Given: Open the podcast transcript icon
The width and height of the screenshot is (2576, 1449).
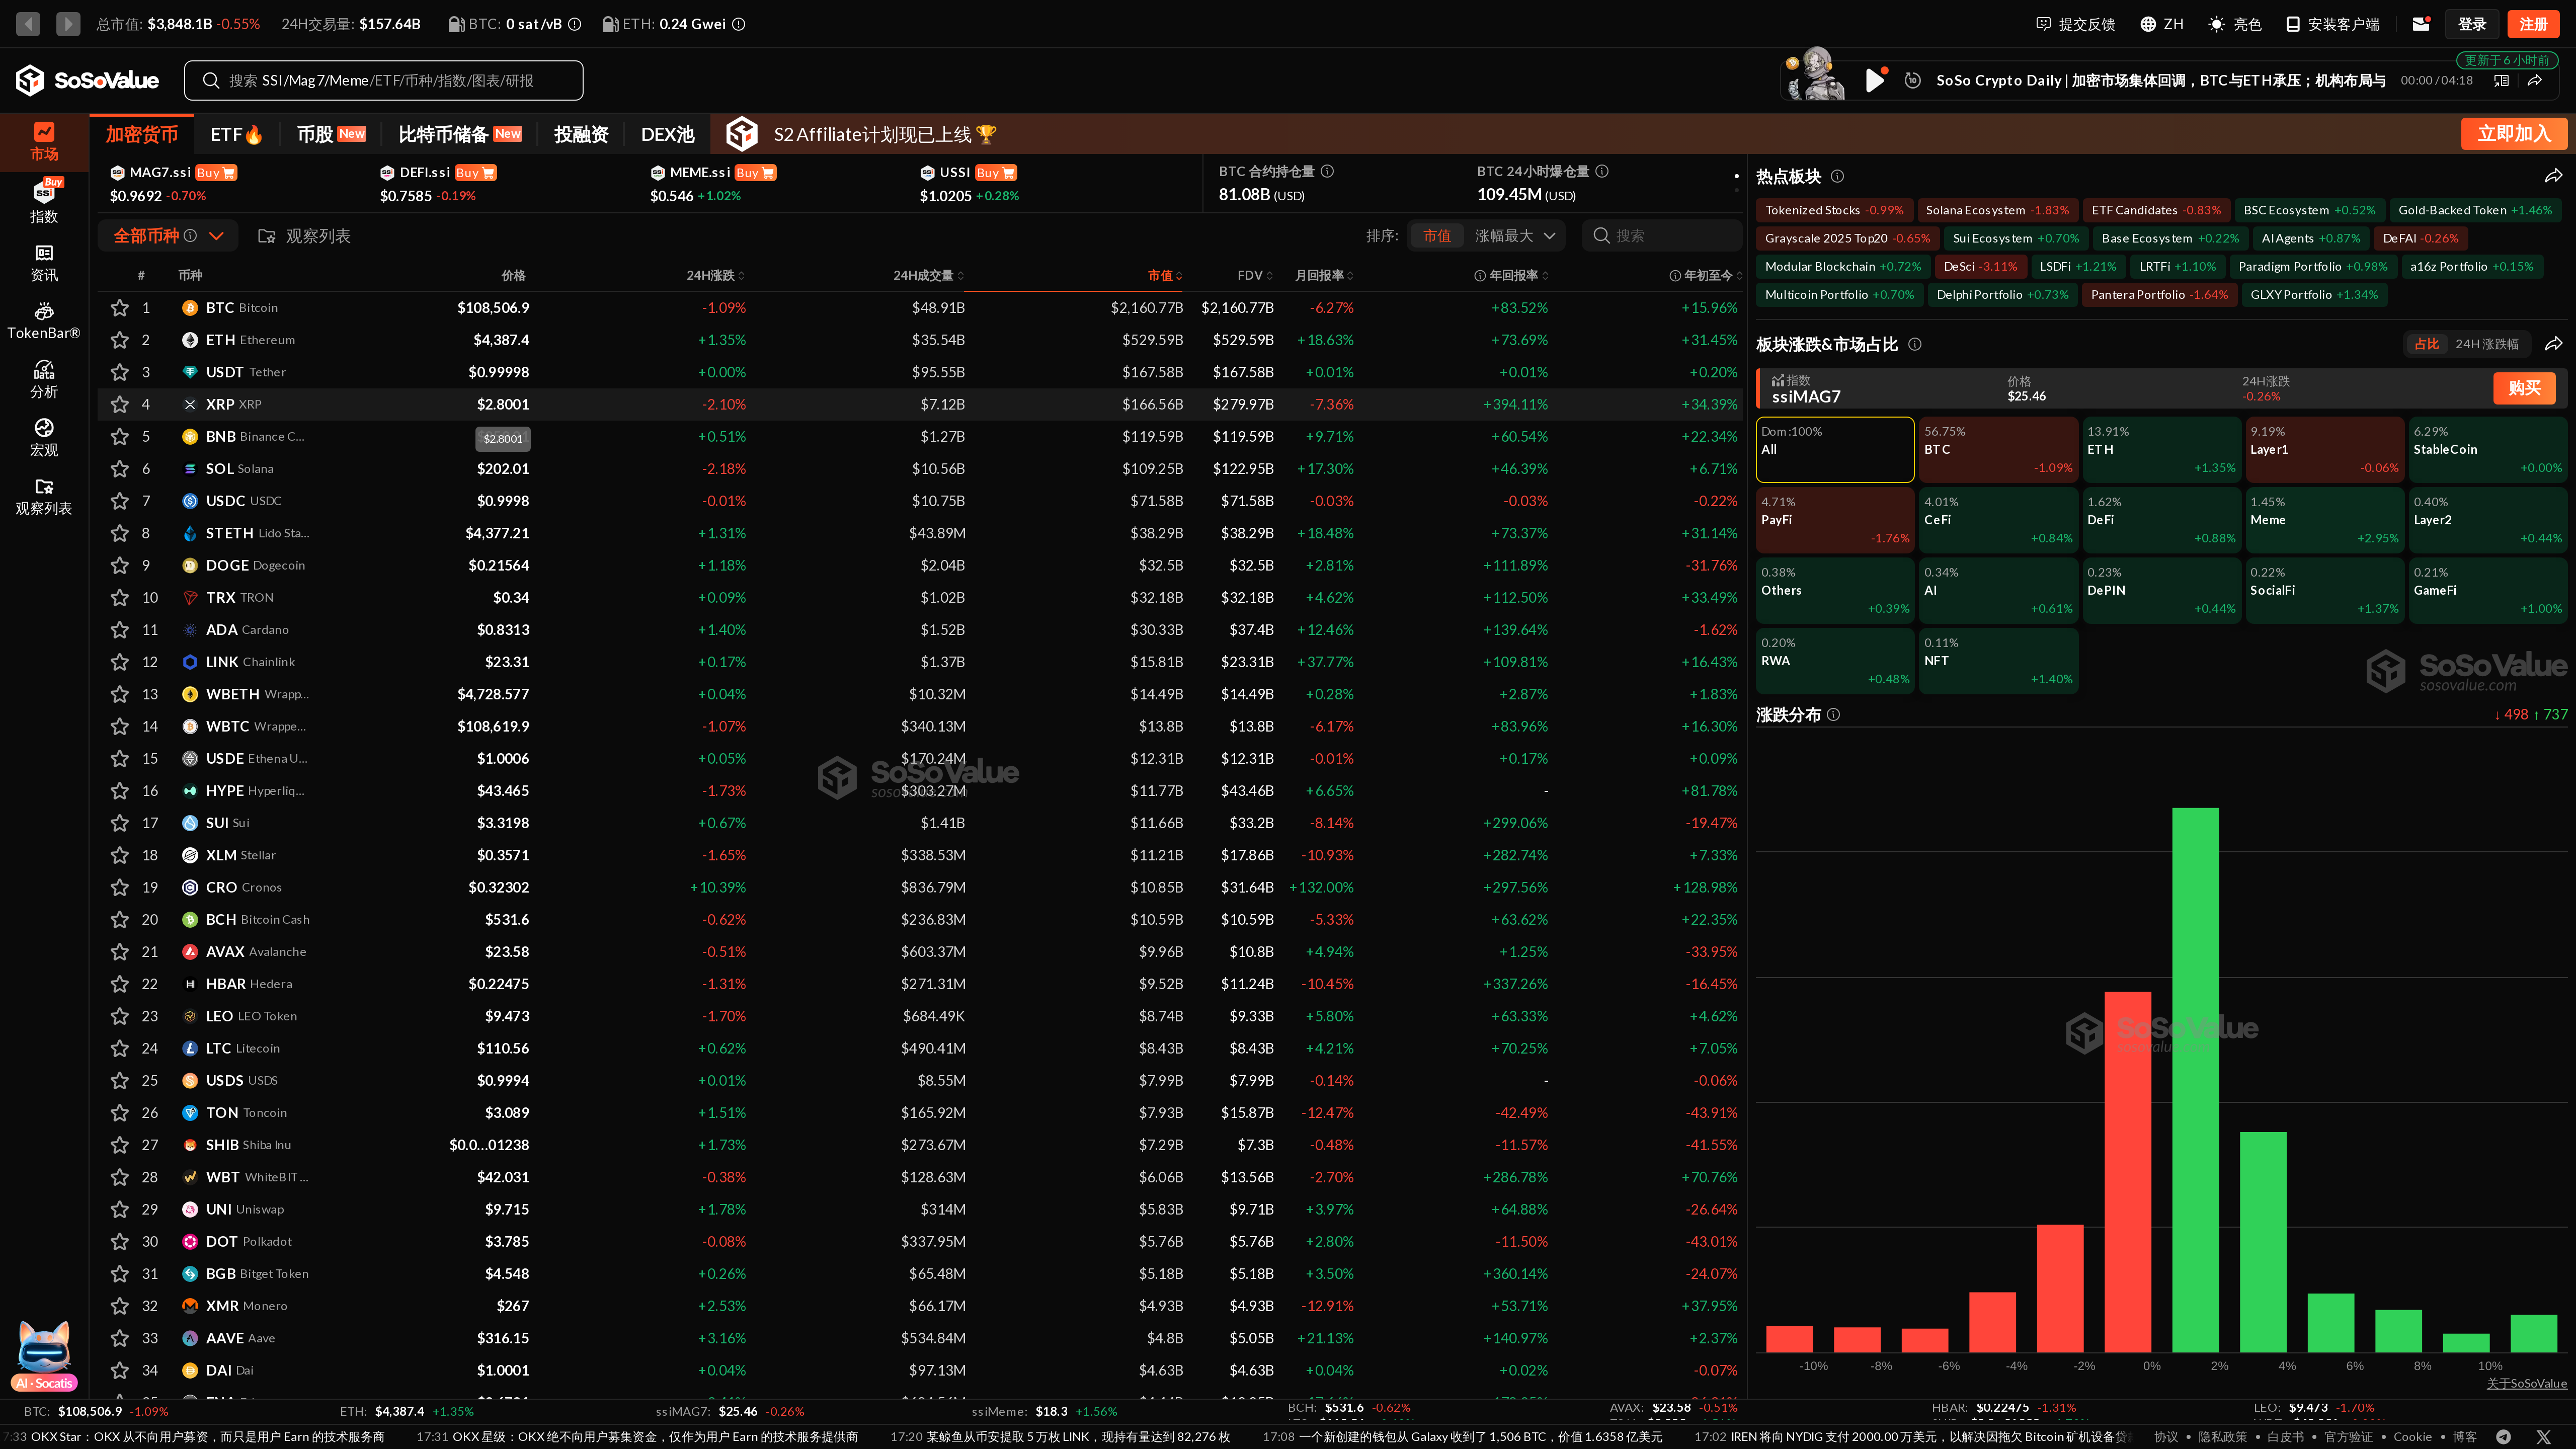Looking at the screenshot, I should click(2501, 80).
